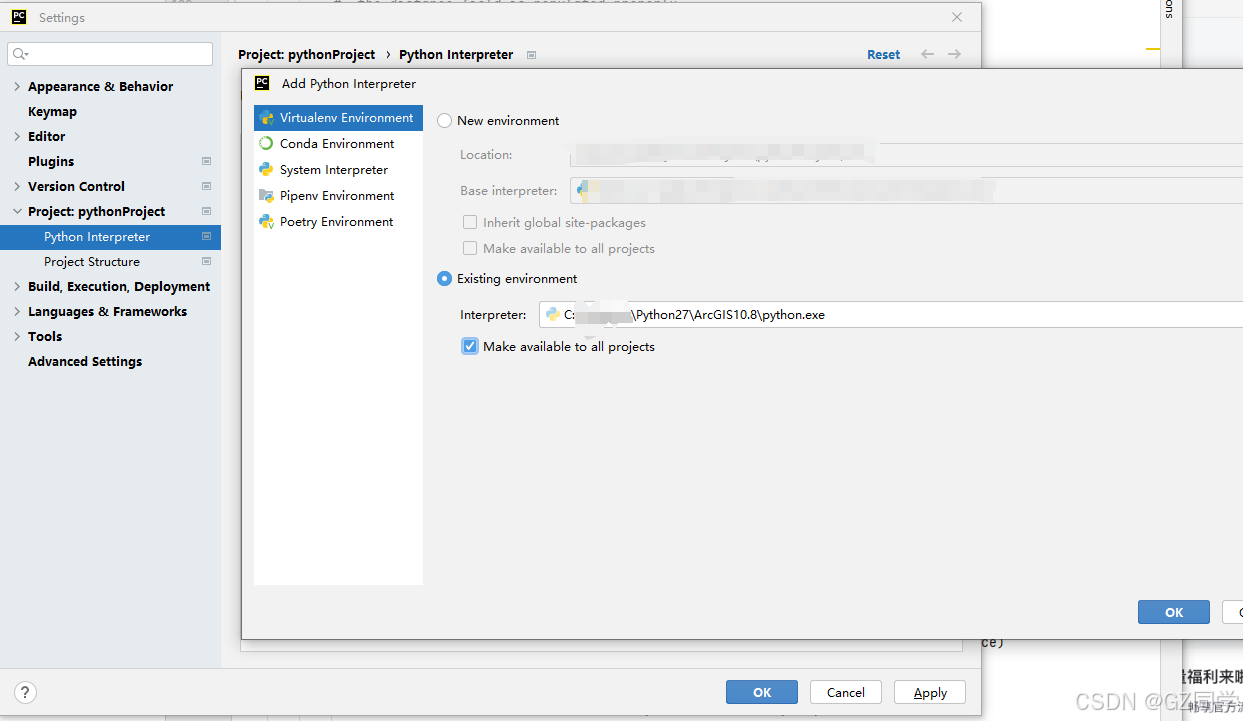
Task: Open Project Structure settings page
Action: 92,262
